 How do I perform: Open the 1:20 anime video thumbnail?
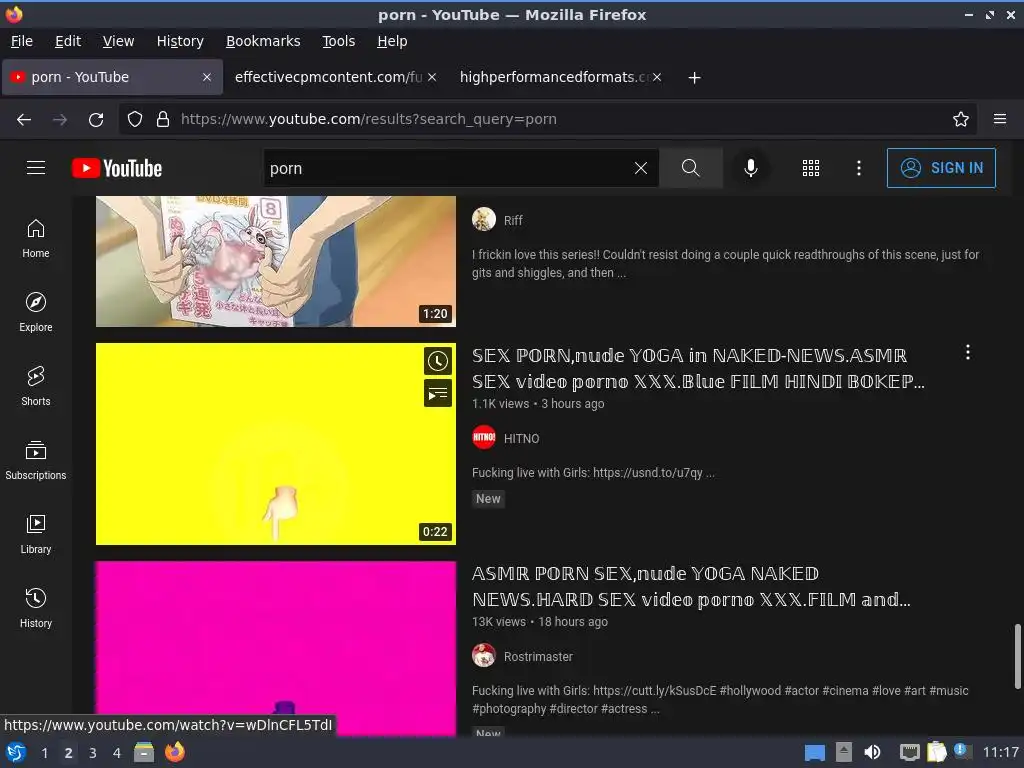[276, 261]
